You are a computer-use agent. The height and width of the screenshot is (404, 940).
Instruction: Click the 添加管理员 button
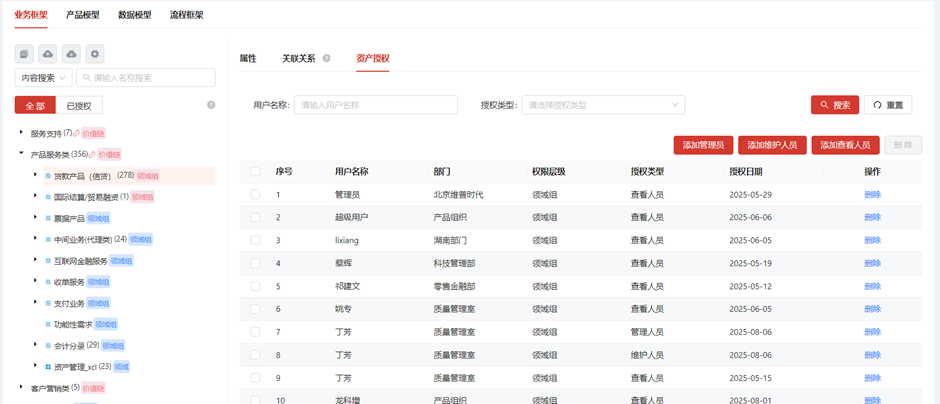pyautogui.click(x=703, y=145)
